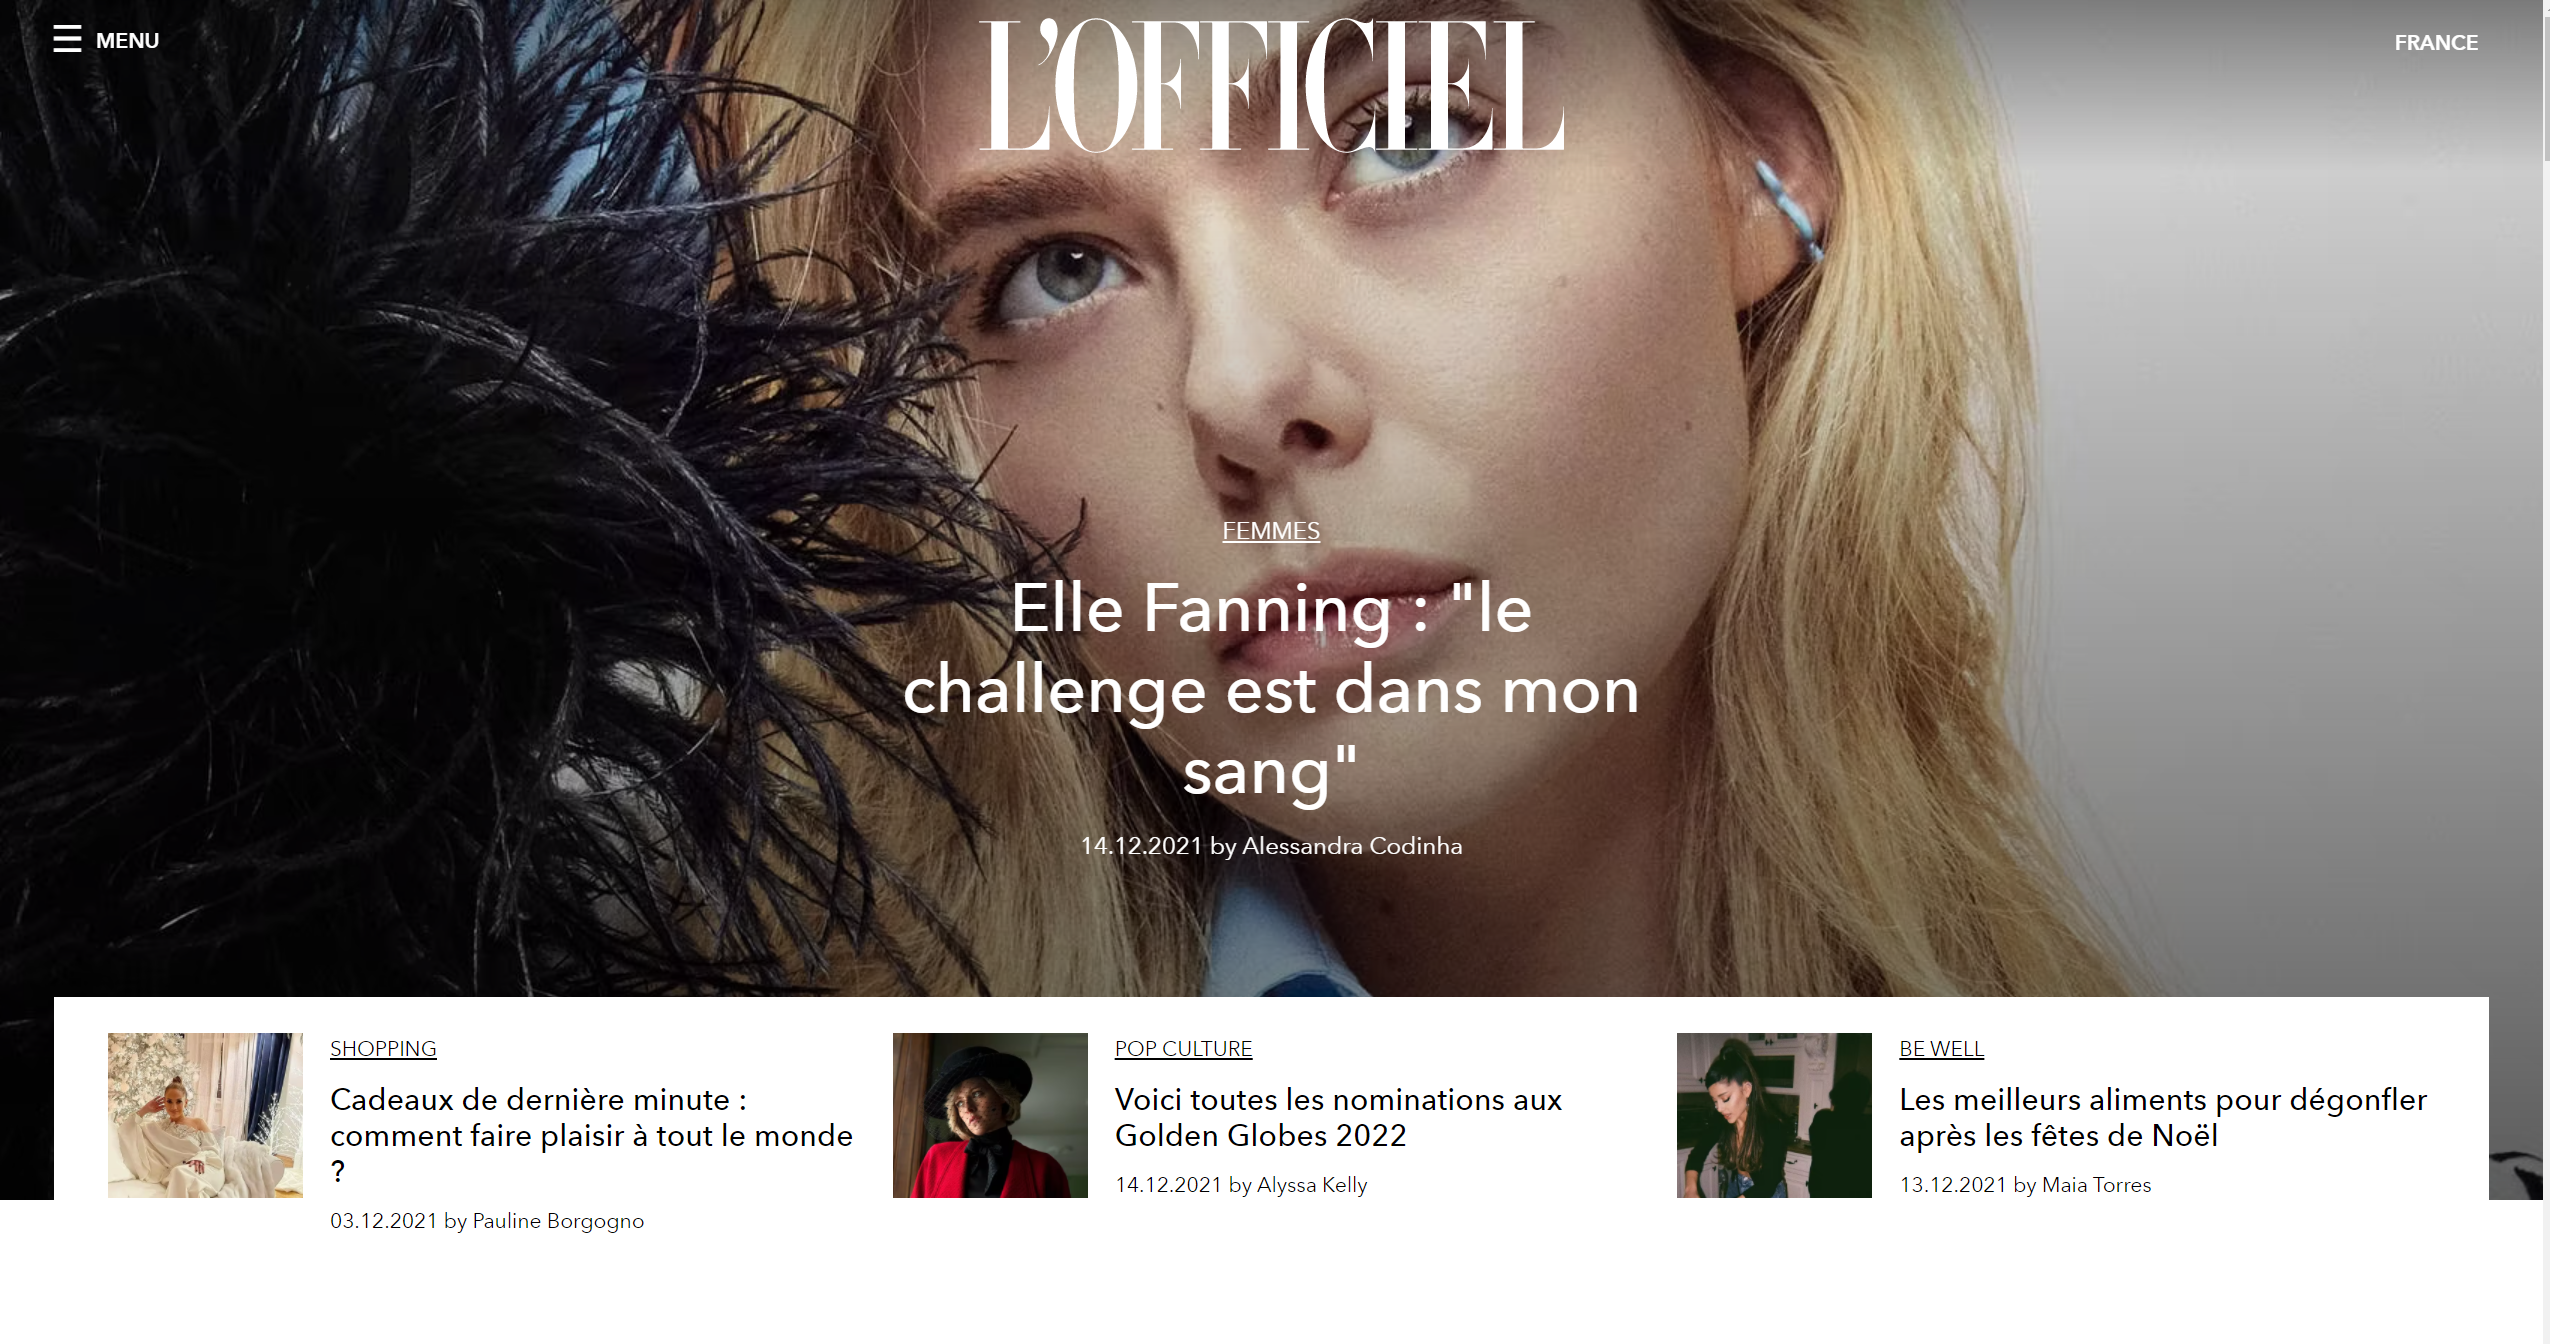Viewport: 2550px width, 1344px height.
Task: Open the Golden Globes 2022 nominations article
Action: coord(1338,1117)
